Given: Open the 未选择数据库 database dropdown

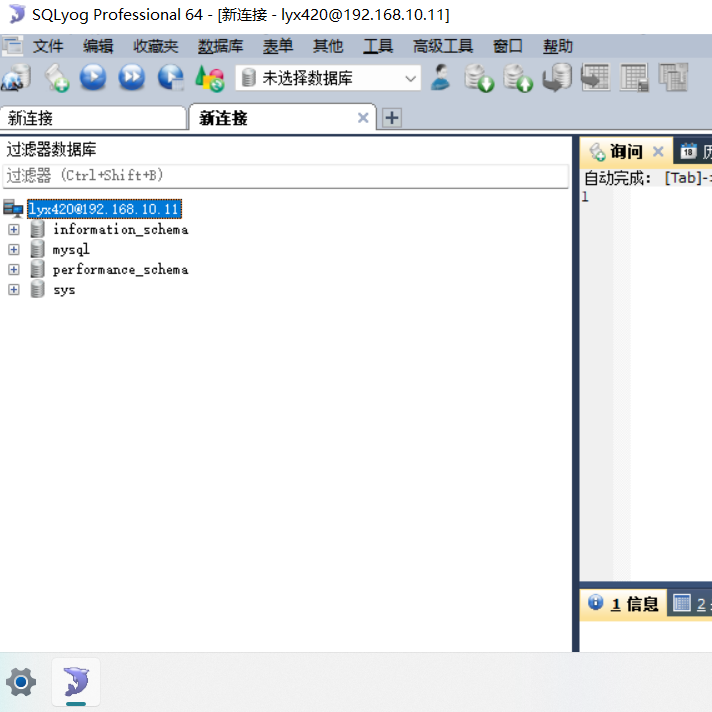Looking at the screenshot, I should tap(328, 78).
